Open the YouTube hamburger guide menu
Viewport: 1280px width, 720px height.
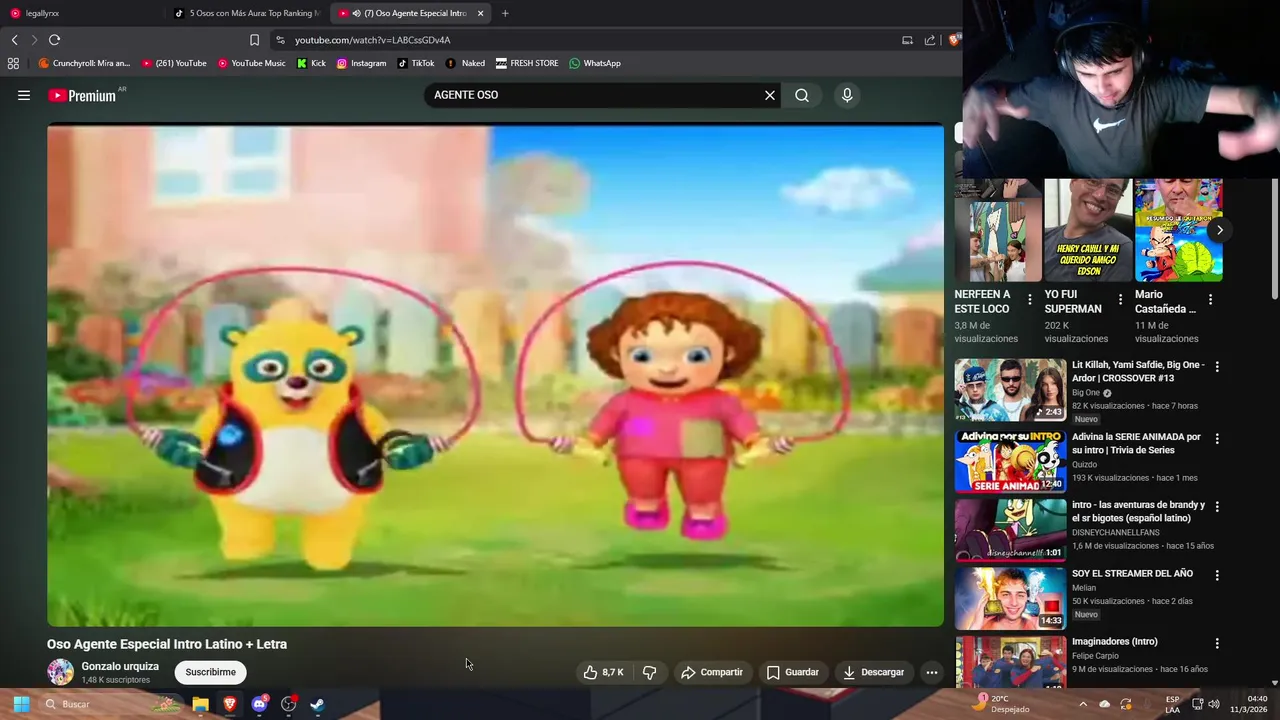tap(24, 95)
